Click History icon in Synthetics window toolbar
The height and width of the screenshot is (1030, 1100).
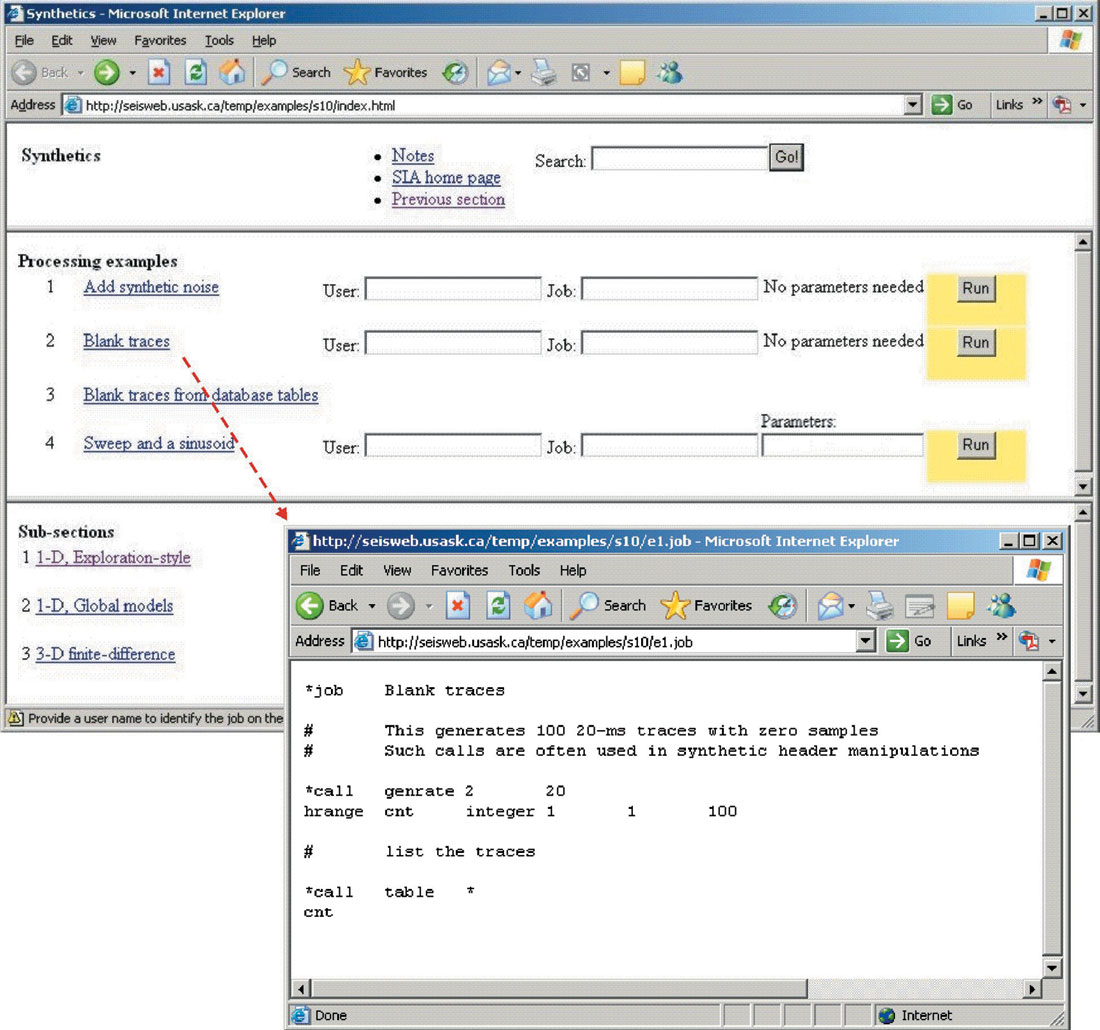tap(455, 72)
